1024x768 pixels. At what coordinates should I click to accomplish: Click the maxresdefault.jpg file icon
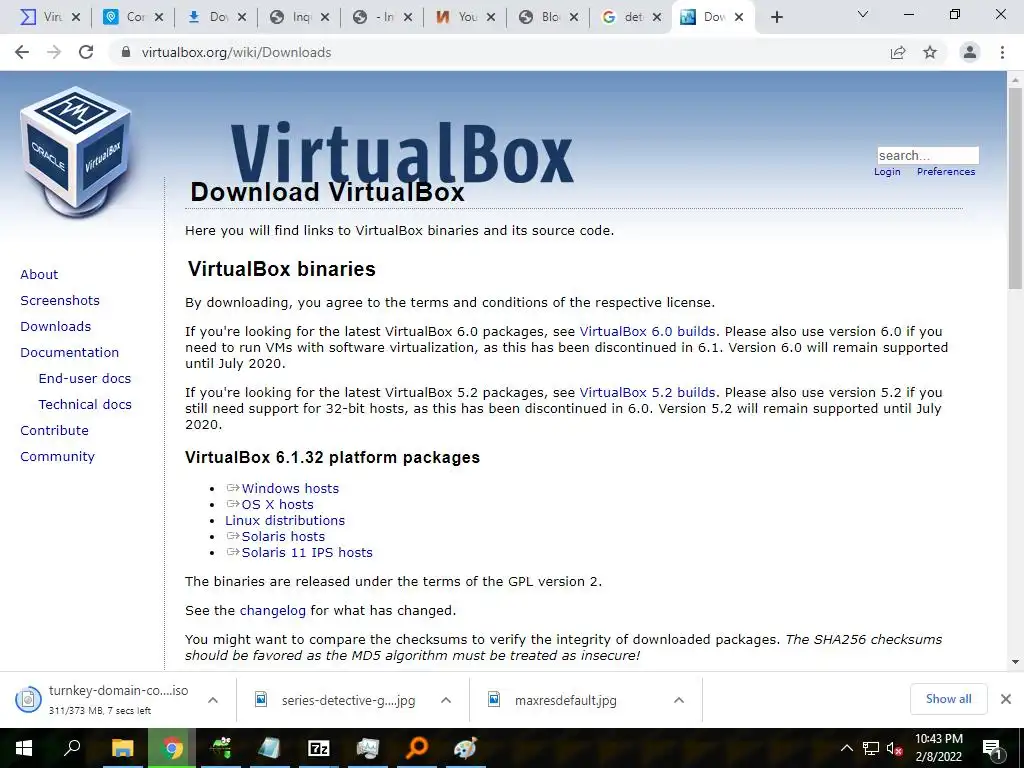coord(494,699)
